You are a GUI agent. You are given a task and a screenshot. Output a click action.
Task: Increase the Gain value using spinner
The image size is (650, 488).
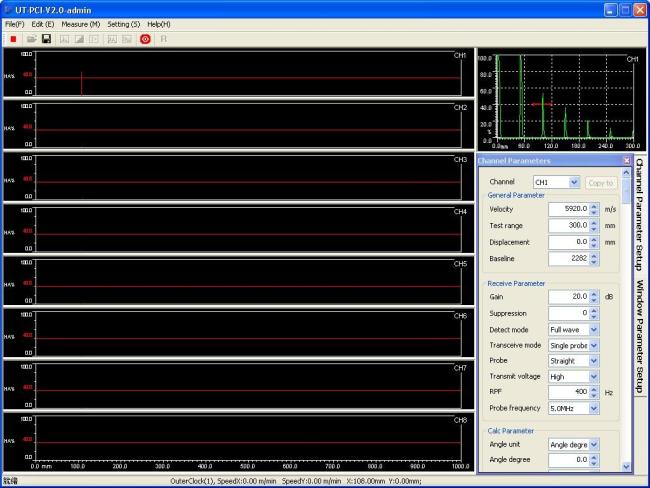[594, 294]
